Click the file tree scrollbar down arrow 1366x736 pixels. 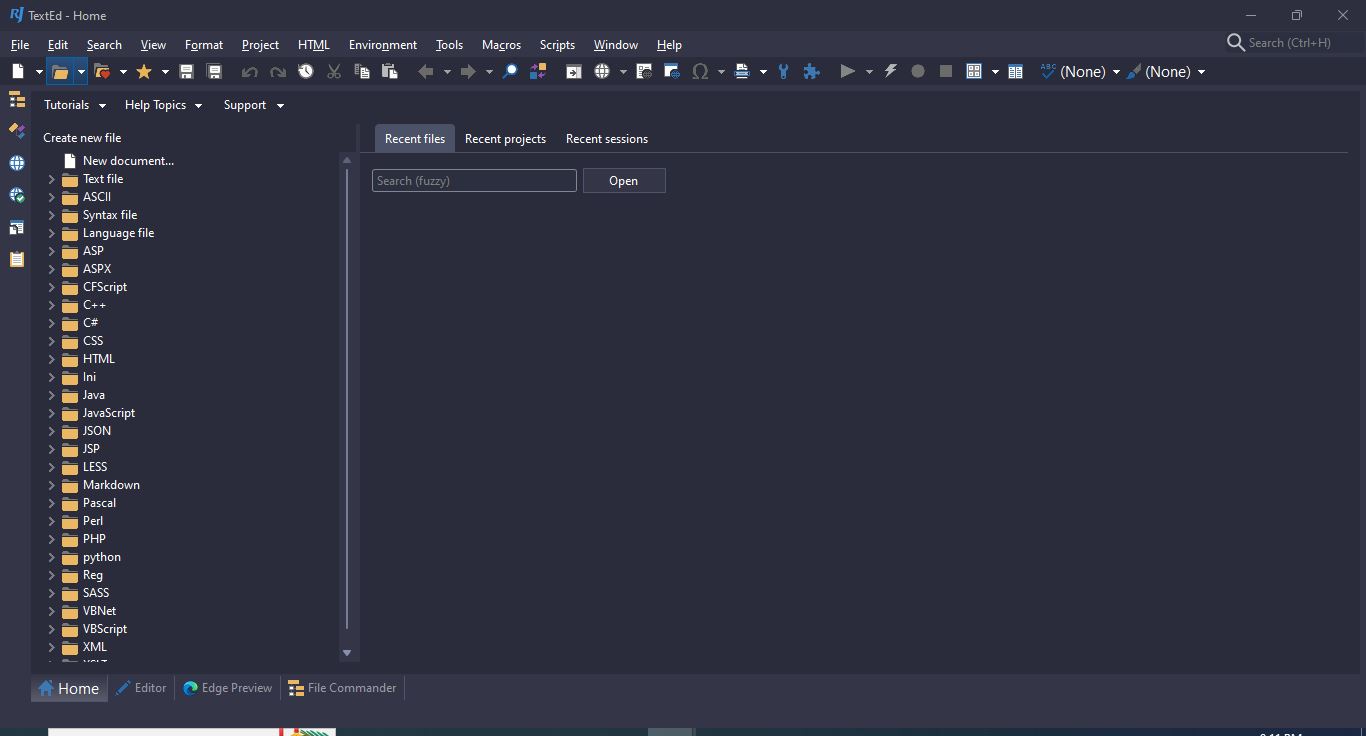tap(347, 653)
